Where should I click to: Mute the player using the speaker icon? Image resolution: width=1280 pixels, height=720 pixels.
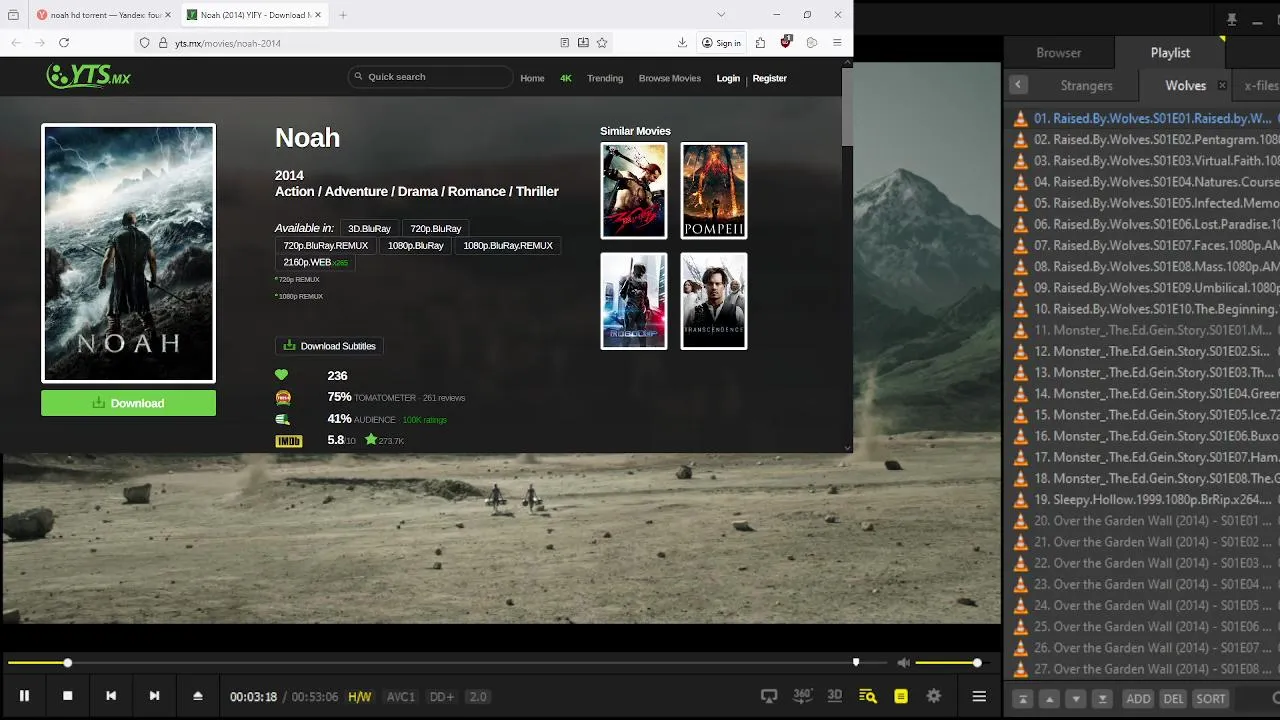[903, 662]
